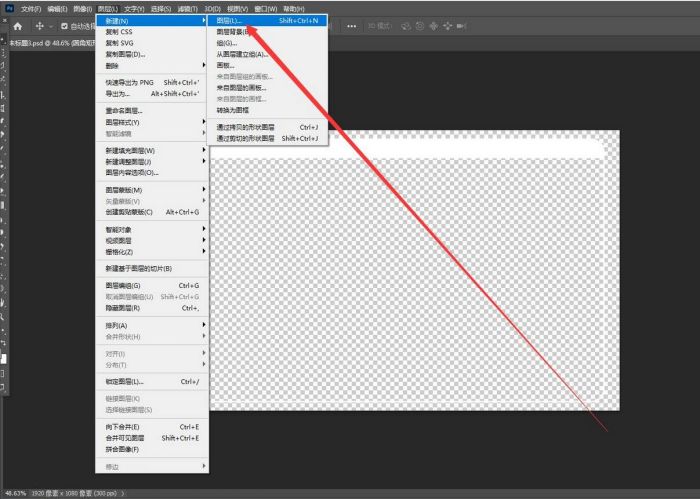Click the foreground color swatch in toolbar
This screenshot has height=499, width=700.
coord(5,357)
